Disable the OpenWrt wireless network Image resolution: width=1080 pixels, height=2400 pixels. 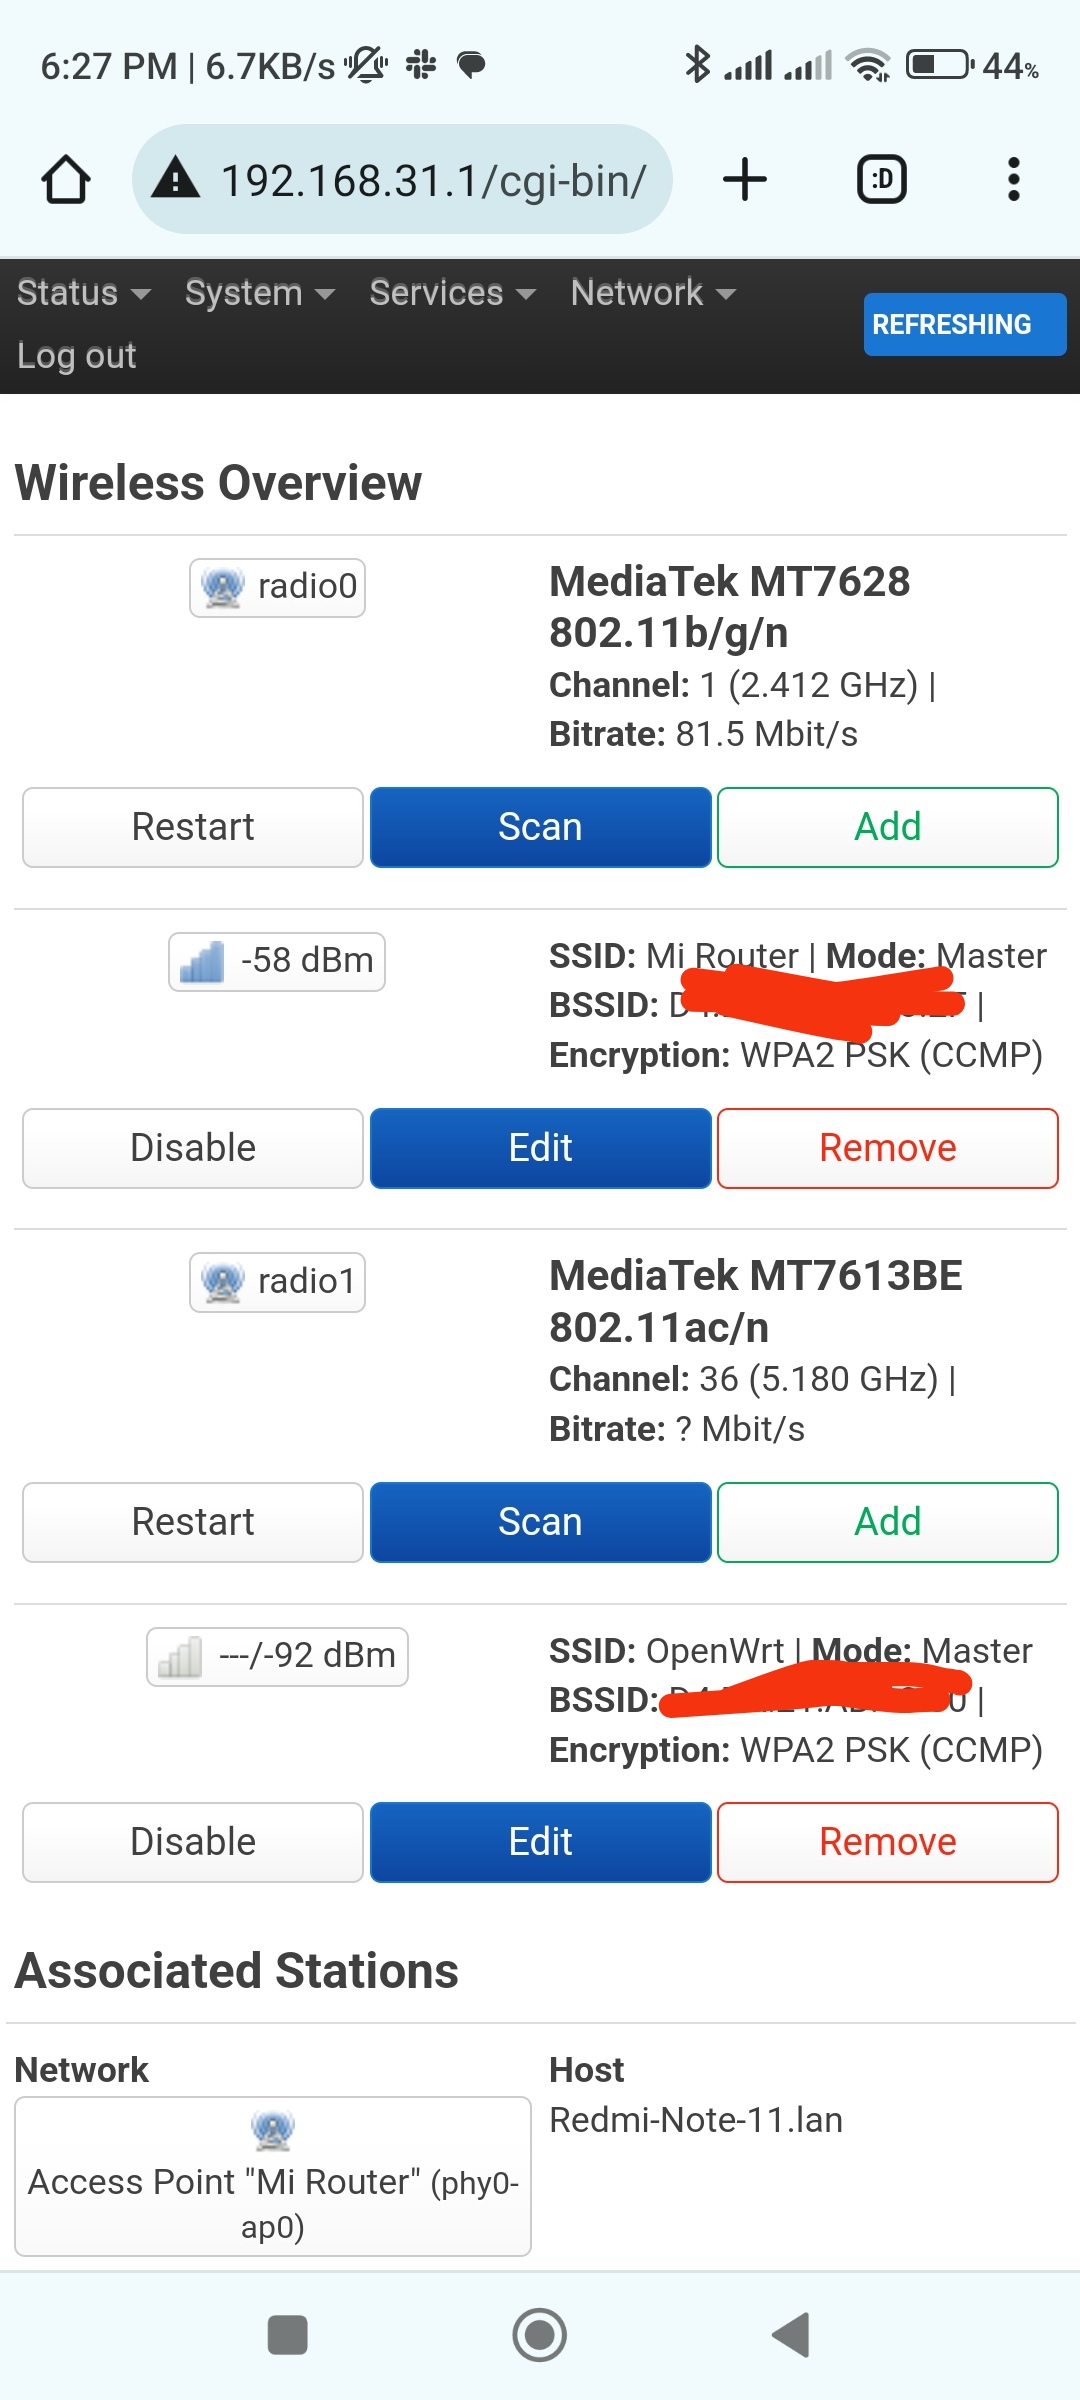pos(193,1842)
